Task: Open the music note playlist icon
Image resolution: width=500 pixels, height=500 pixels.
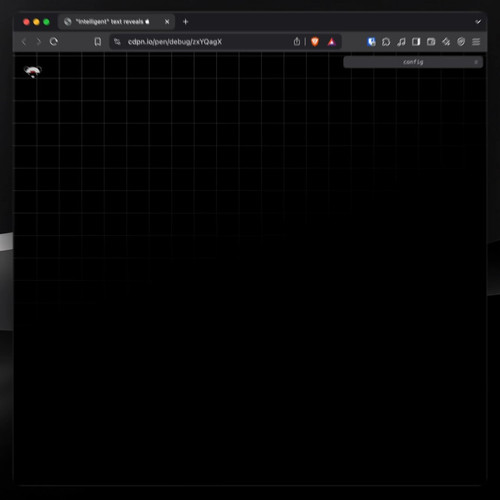Action: (x=401, y=42)
